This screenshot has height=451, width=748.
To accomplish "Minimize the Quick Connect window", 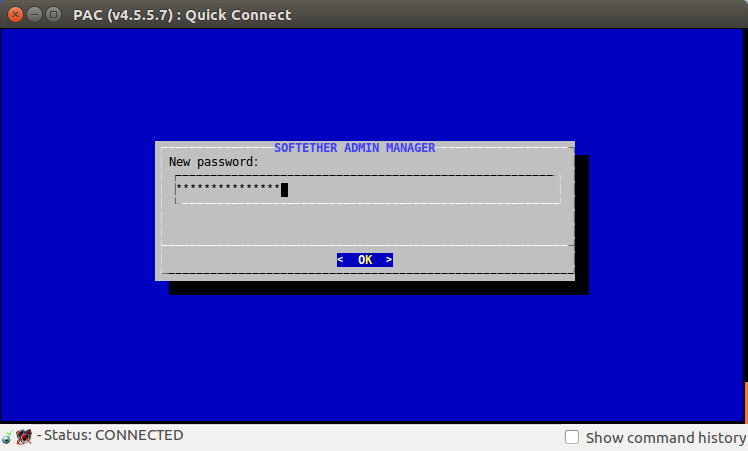I will (x=34, y=15).
